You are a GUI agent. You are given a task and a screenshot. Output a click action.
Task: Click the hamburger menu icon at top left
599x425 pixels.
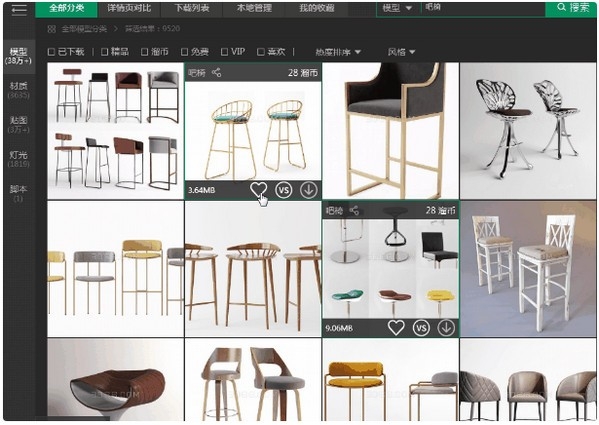click(x=18, y=9)
